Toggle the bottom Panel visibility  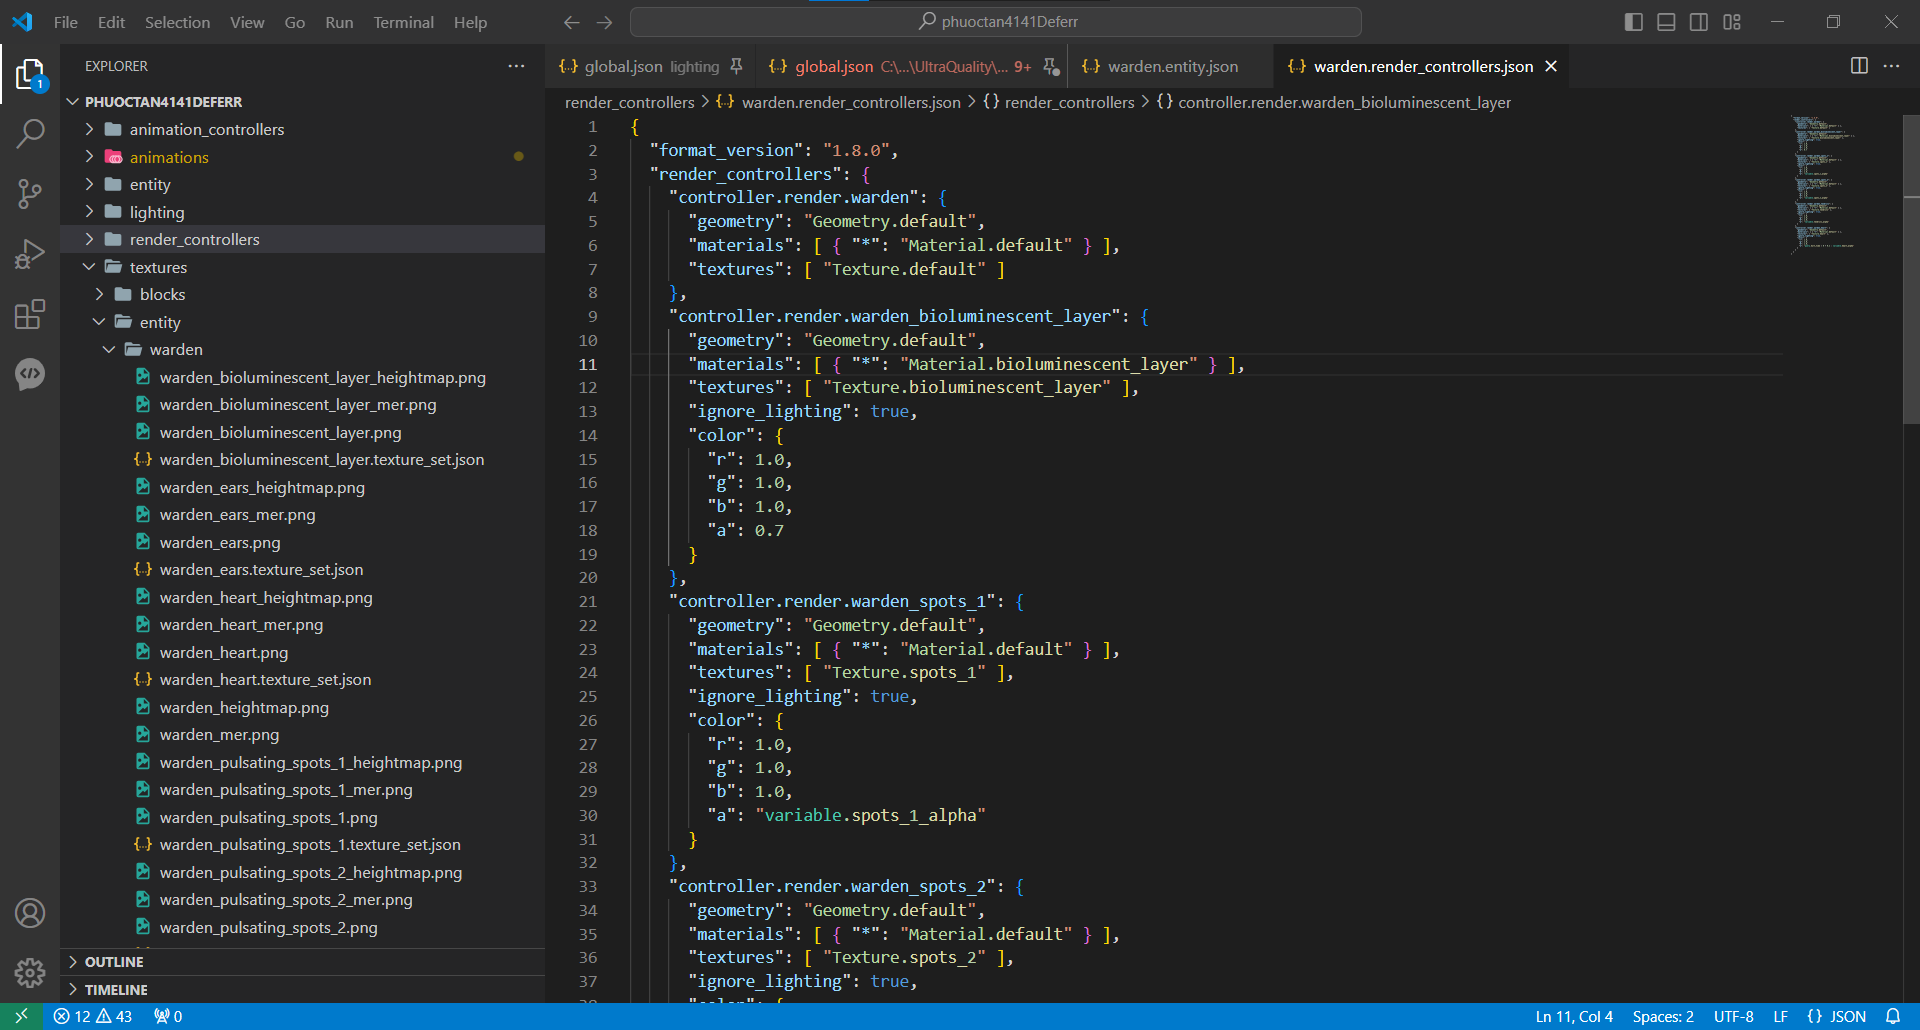click(1666, 22)
